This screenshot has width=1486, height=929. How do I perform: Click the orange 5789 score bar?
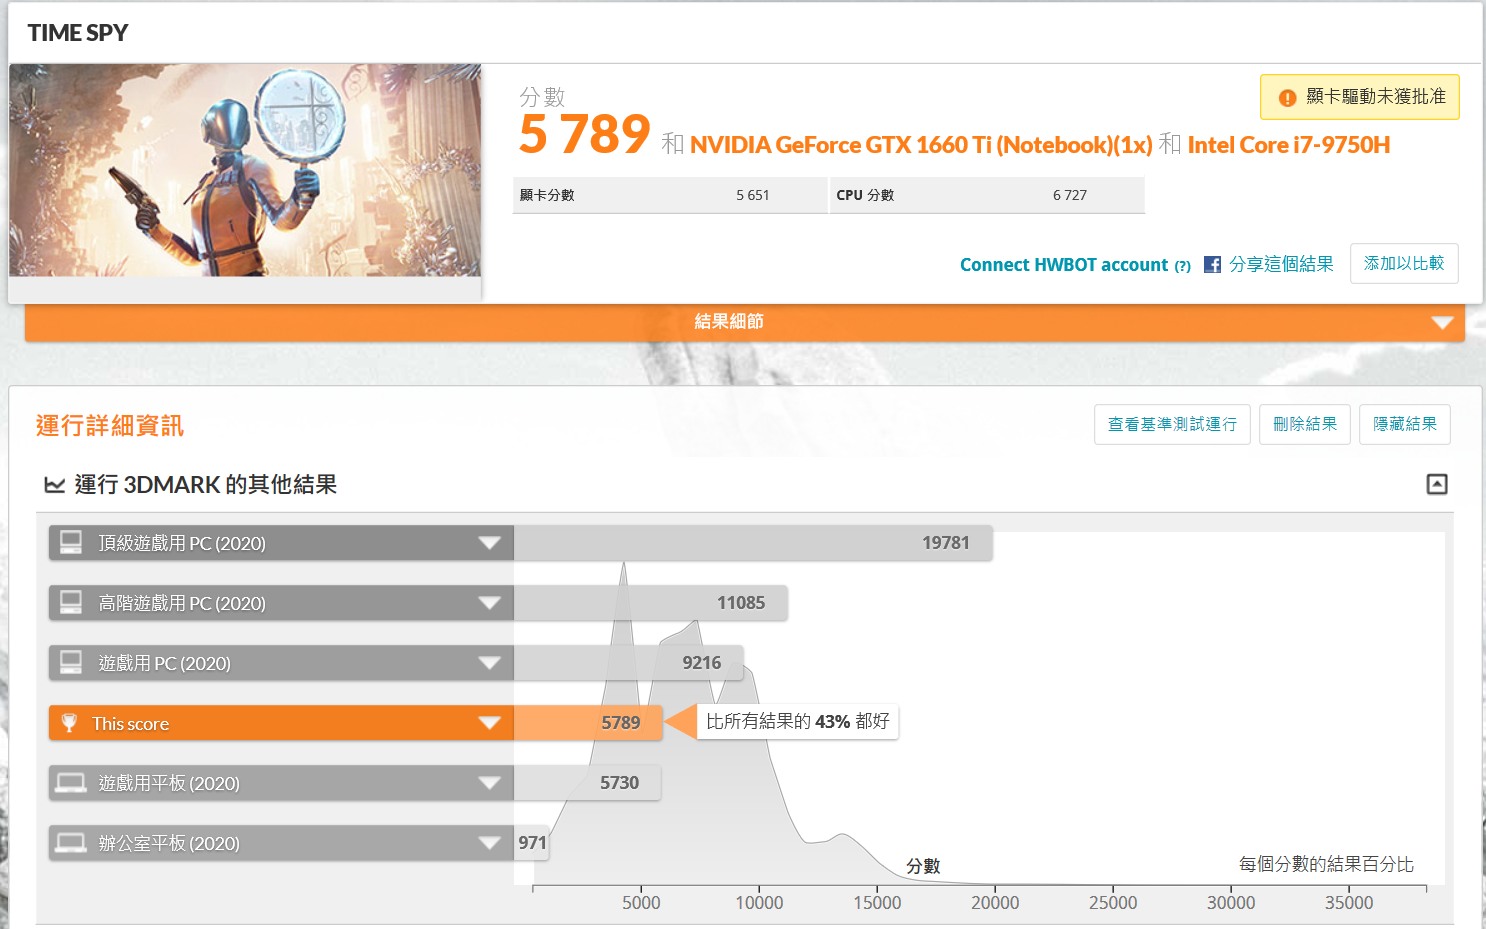coord(588,723)
